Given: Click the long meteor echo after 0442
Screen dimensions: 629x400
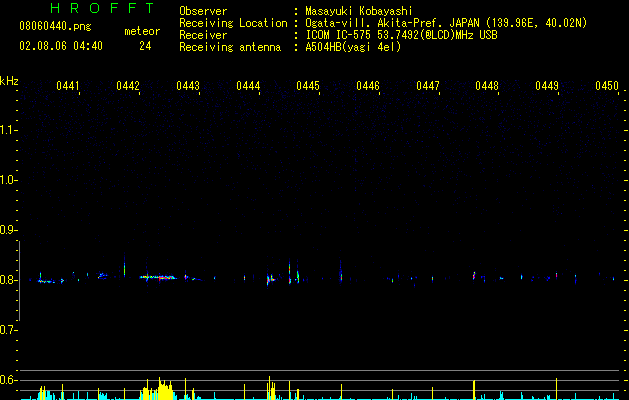Looking at the screenshot, I should (158, 277).
